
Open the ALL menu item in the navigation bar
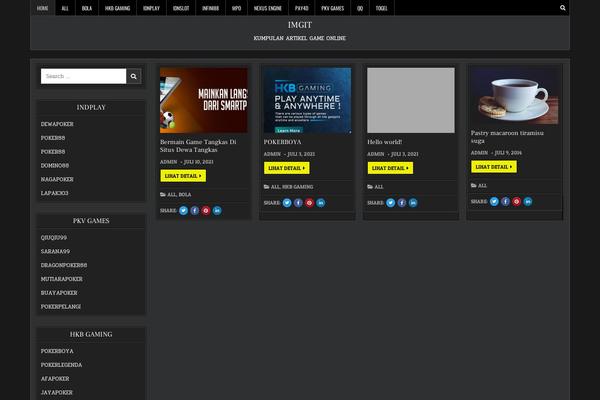point(65,8)
